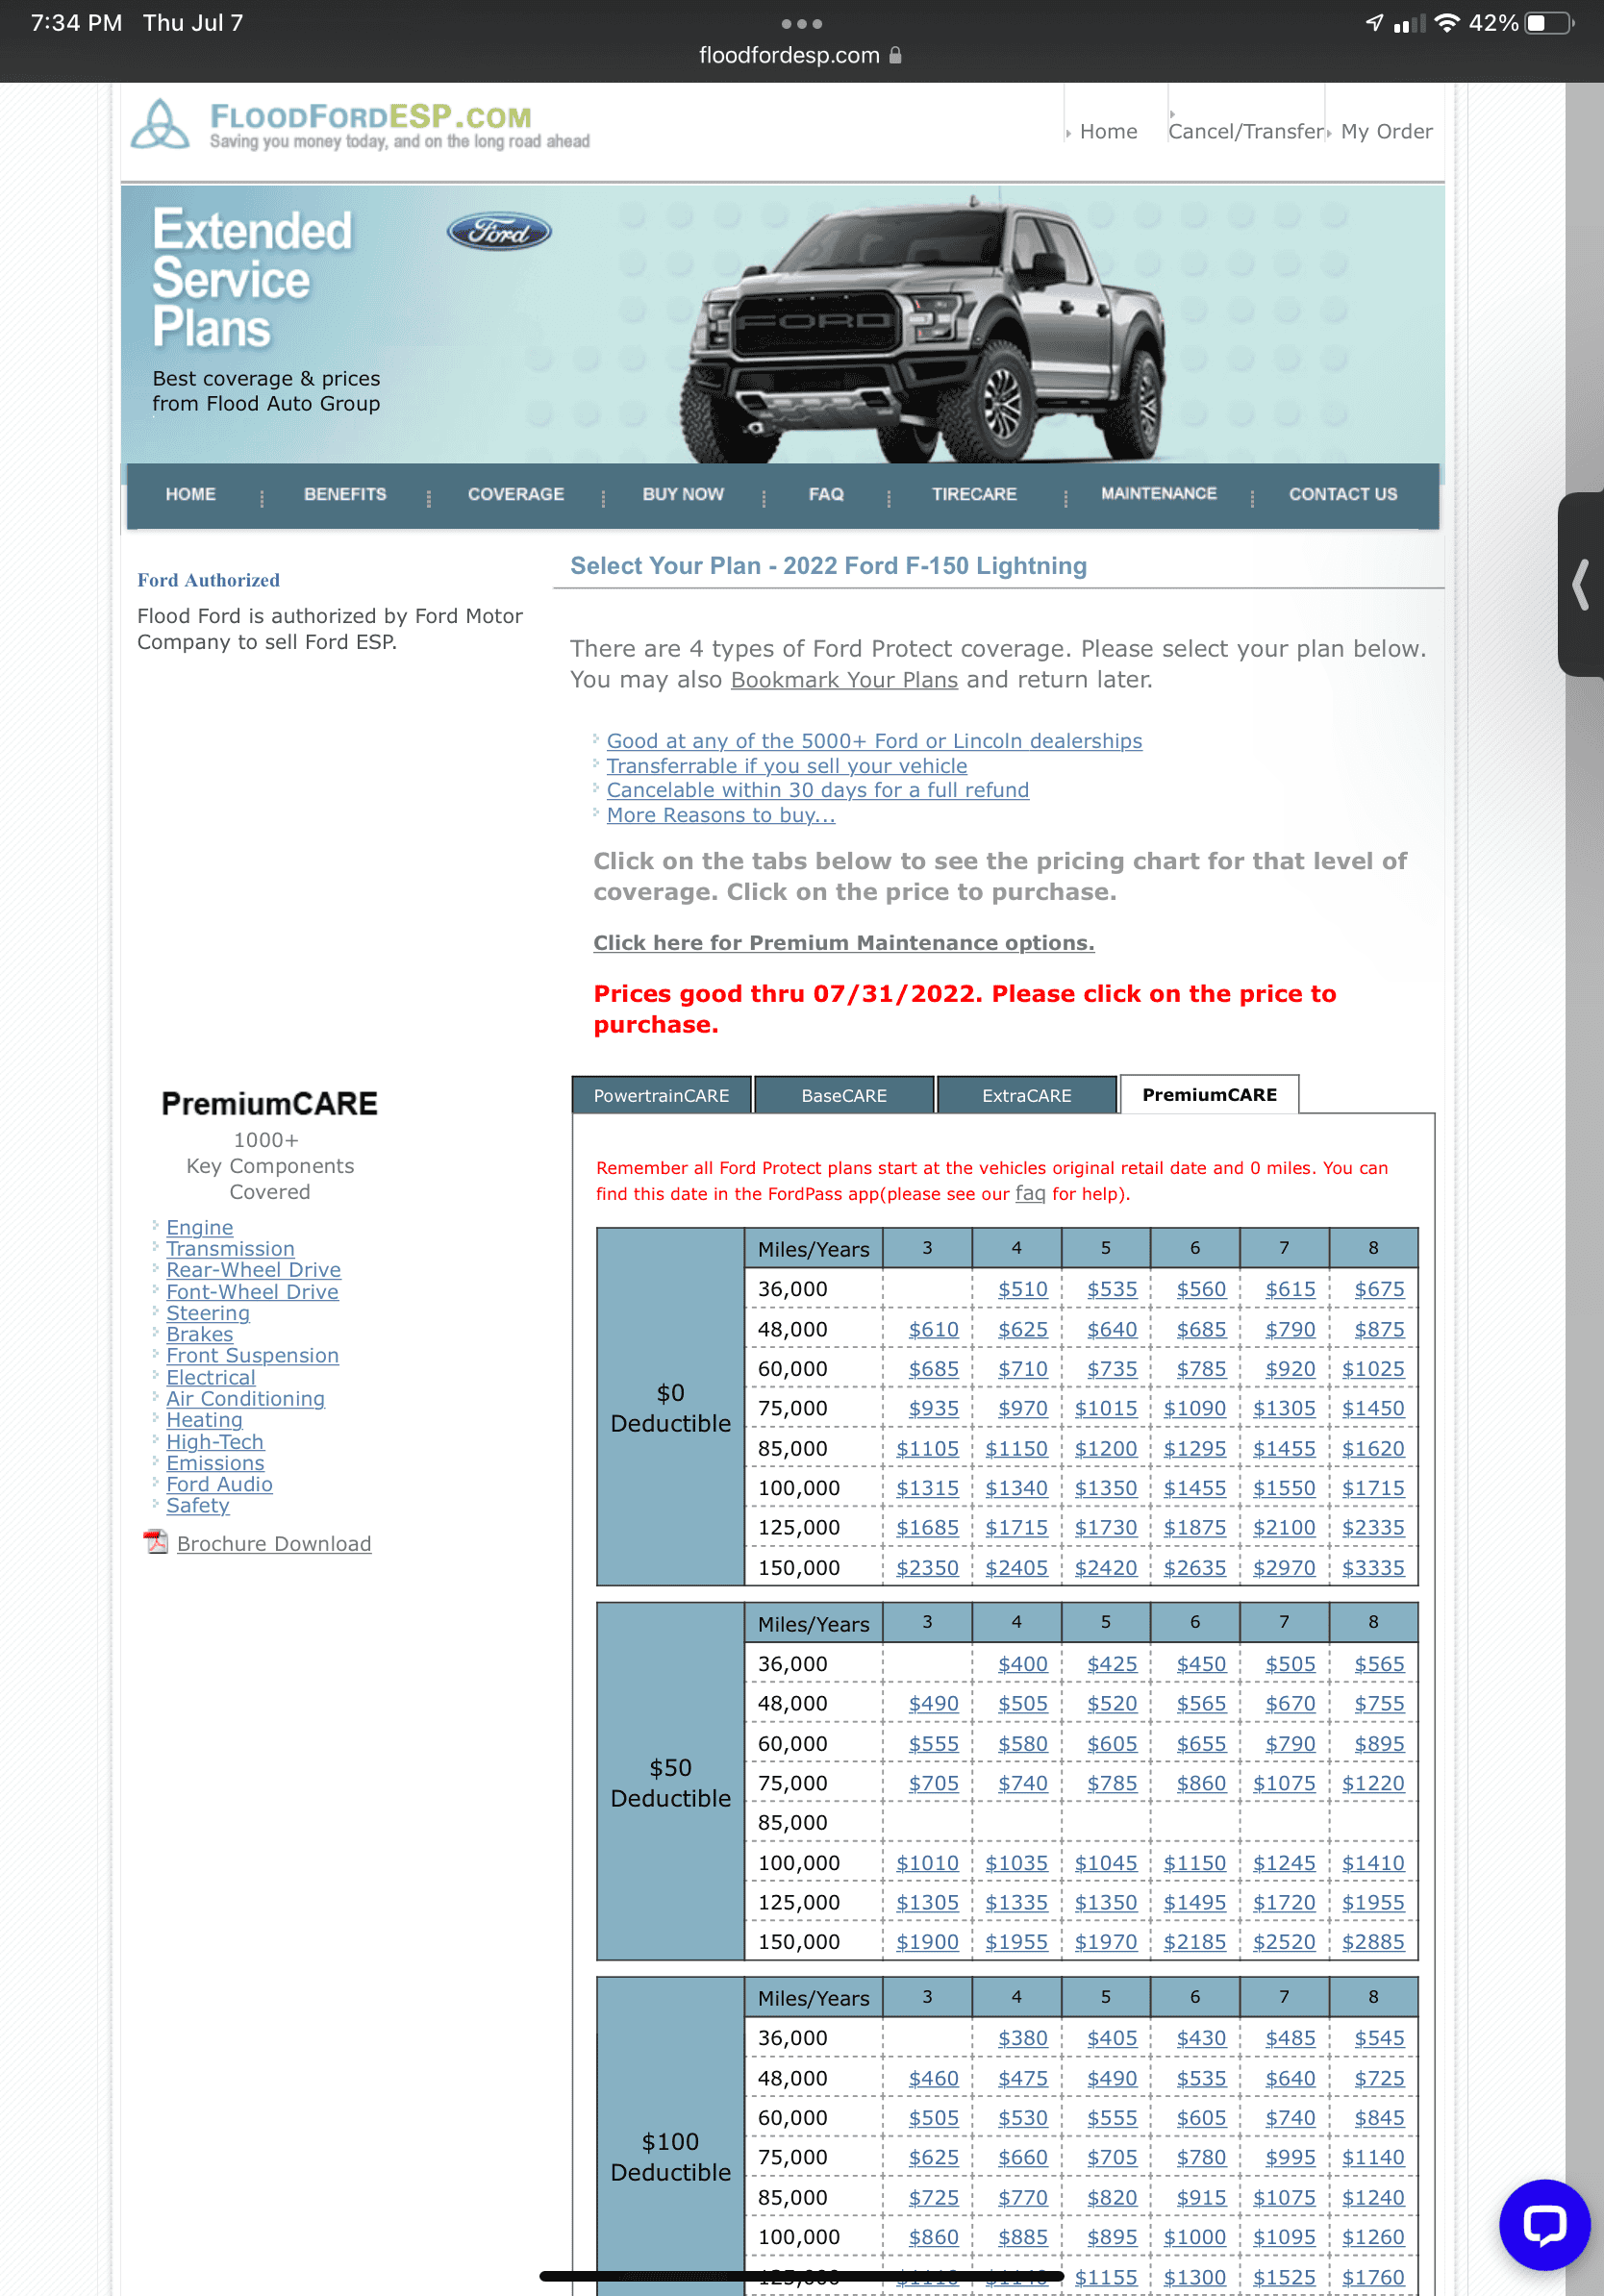This screenshot has width=1604, height=2296.
Task: Open the Brakes coverage link
Action: [x=199, y=1334]
